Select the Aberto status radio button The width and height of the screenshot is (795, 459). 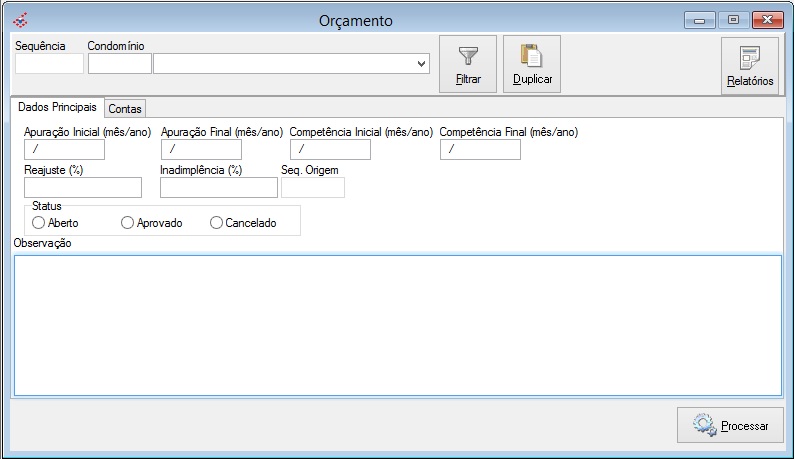pos(38,223)
